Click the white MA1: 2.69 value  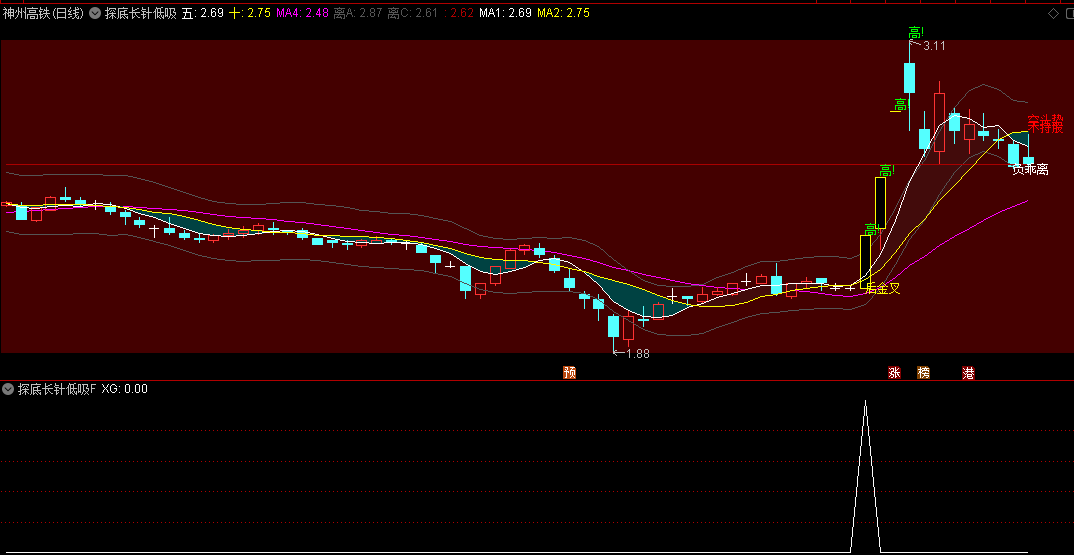pos(505,13)
